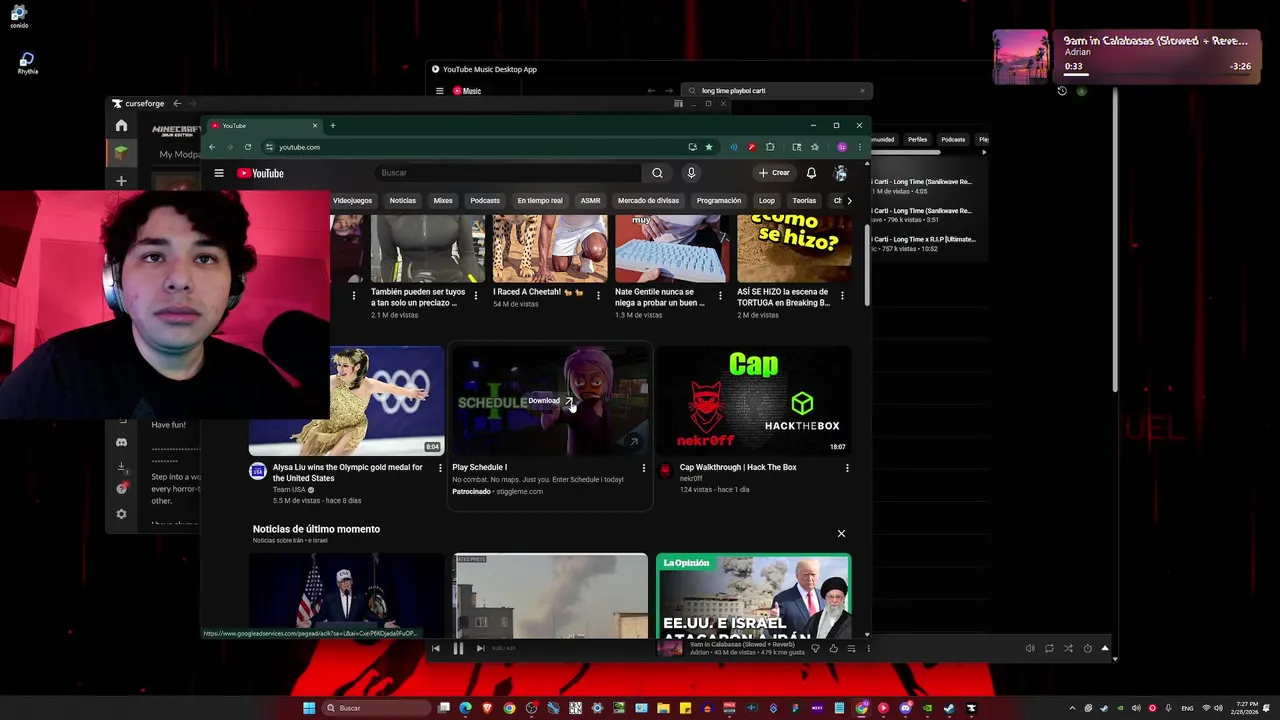Select the ASMR filter chip

pos(591,200)
